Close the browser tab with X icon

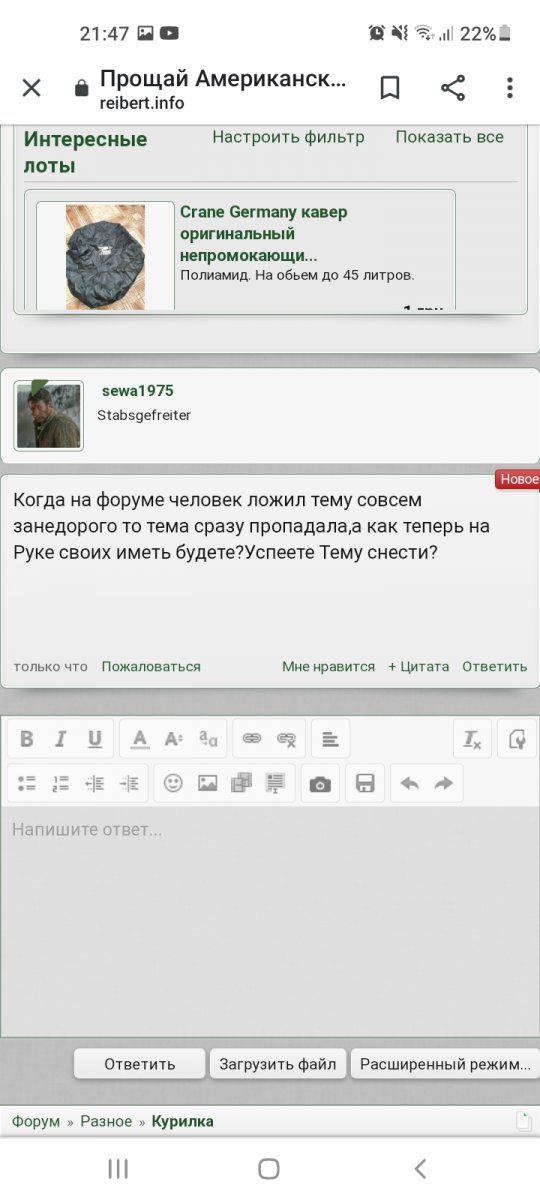[x=31, y=88]
